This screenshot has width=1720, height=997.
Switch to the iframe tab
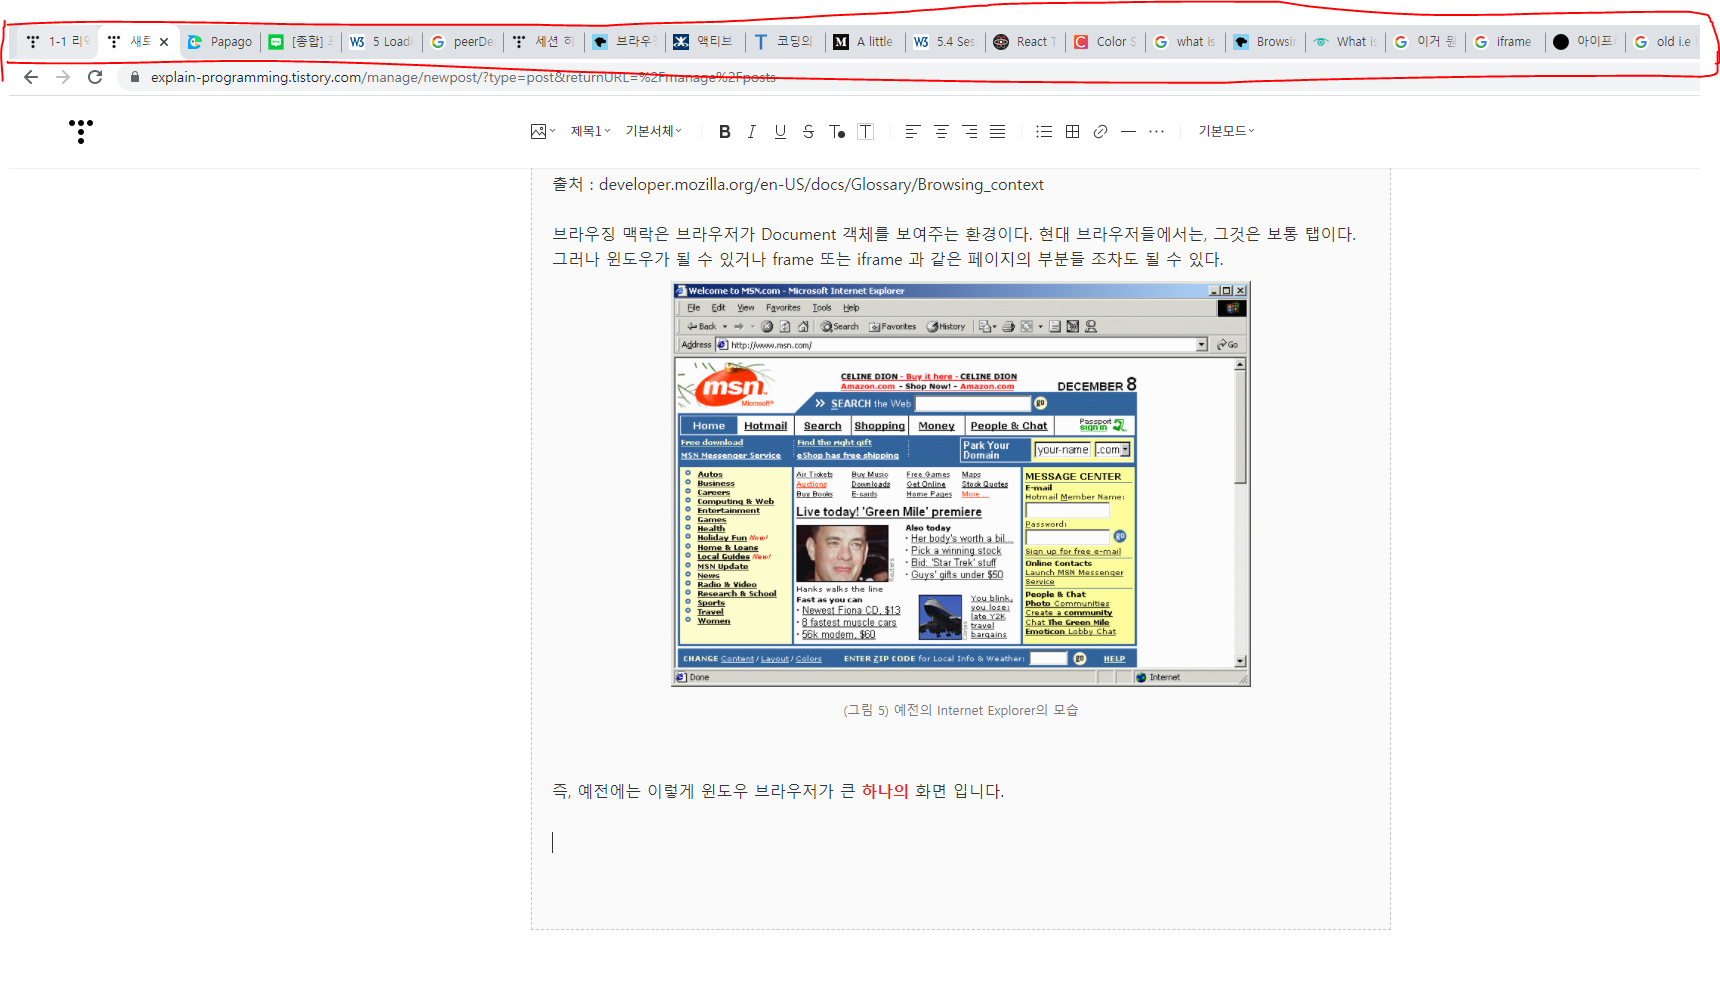(x=1506, y=41)
